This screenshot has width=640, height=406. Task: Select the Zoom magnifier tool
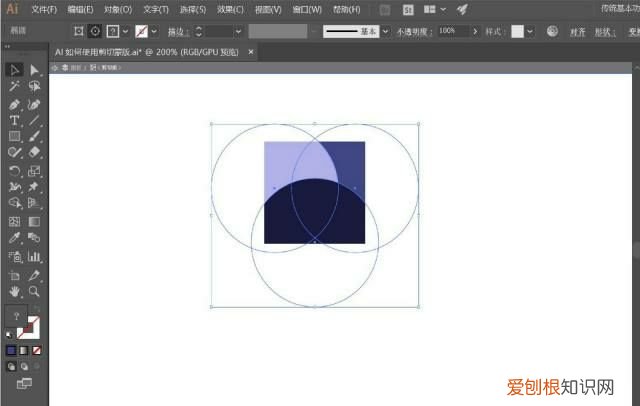pyautogui.click(x=34, y=291)
